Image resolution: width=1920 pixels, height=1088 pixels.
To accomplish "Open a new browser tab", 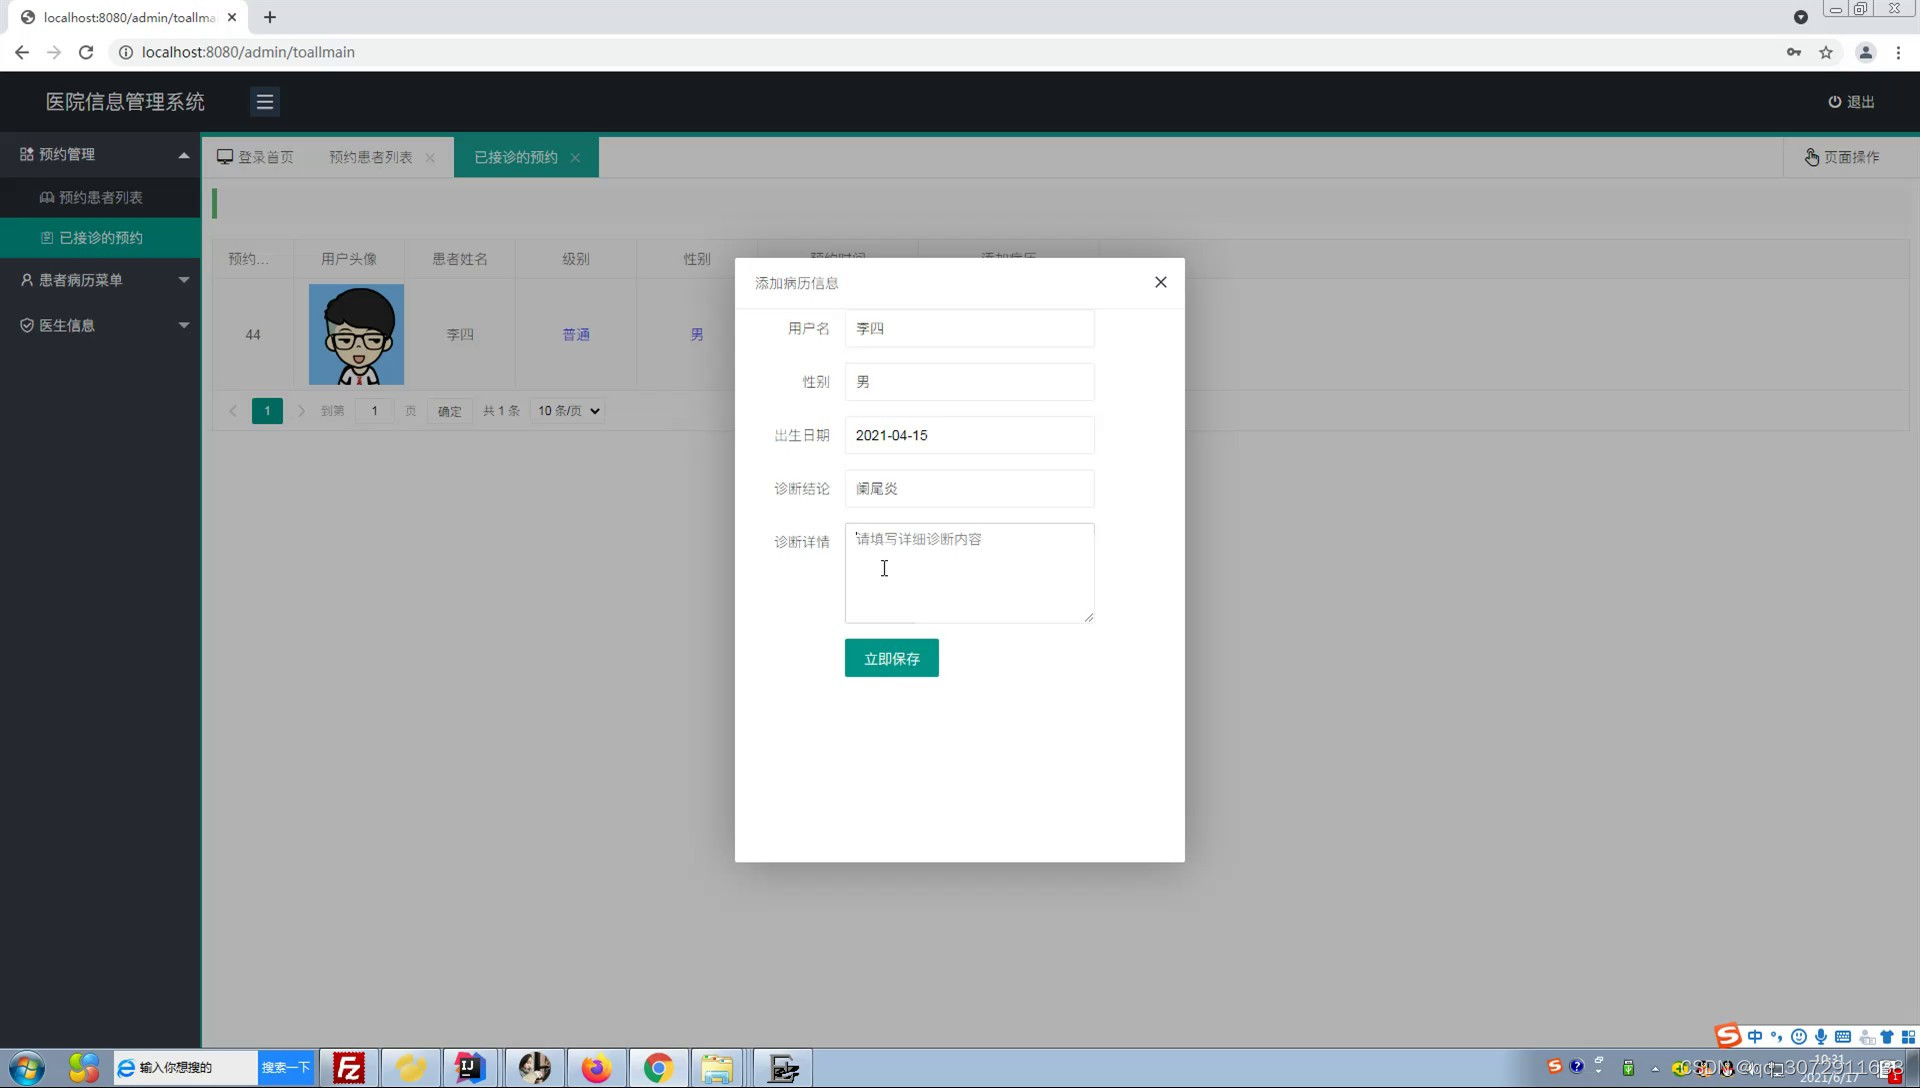I will tap(270, 17).
